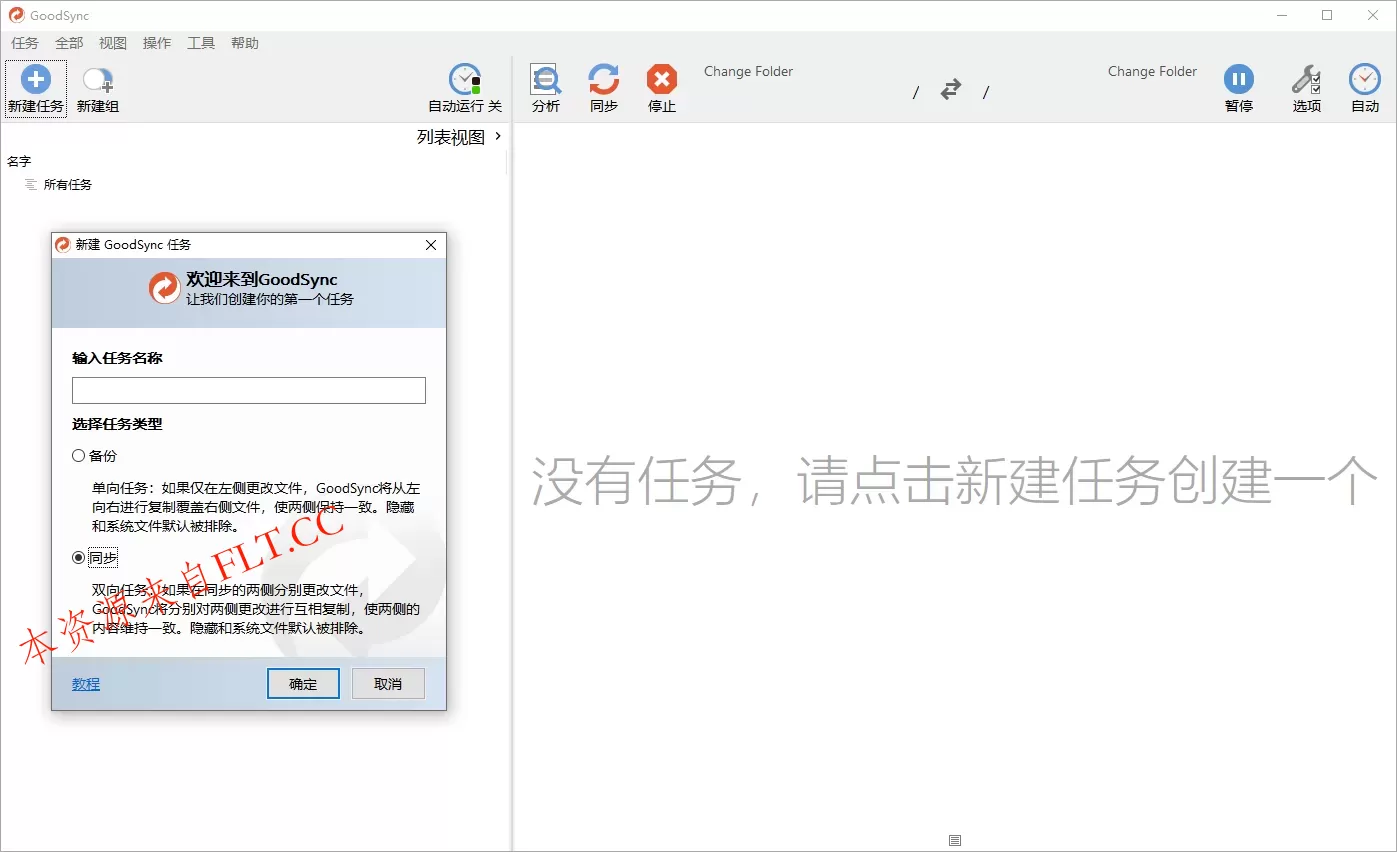Click the 名字 column header
The height and width of the screenshot is (852, 1397).
point(19,161)
